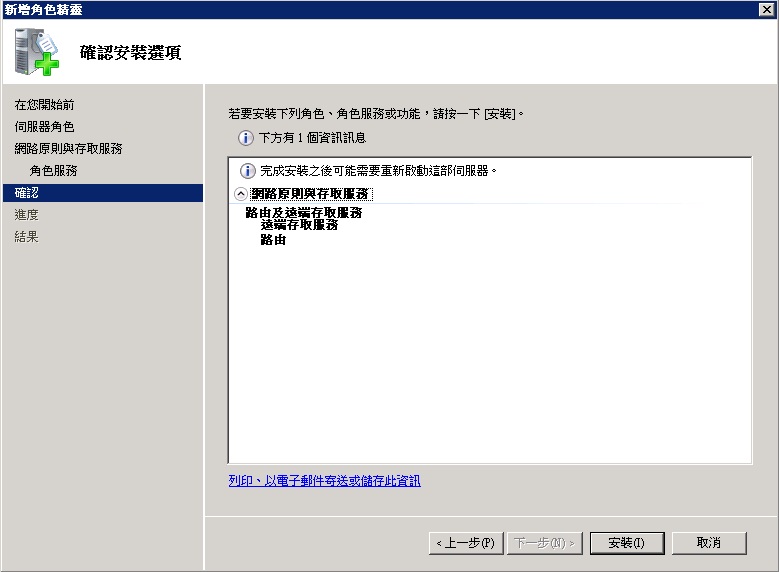Click the disabled 下一步(N) button
This screenshot has width=779, height=572.
click(545, 543)
